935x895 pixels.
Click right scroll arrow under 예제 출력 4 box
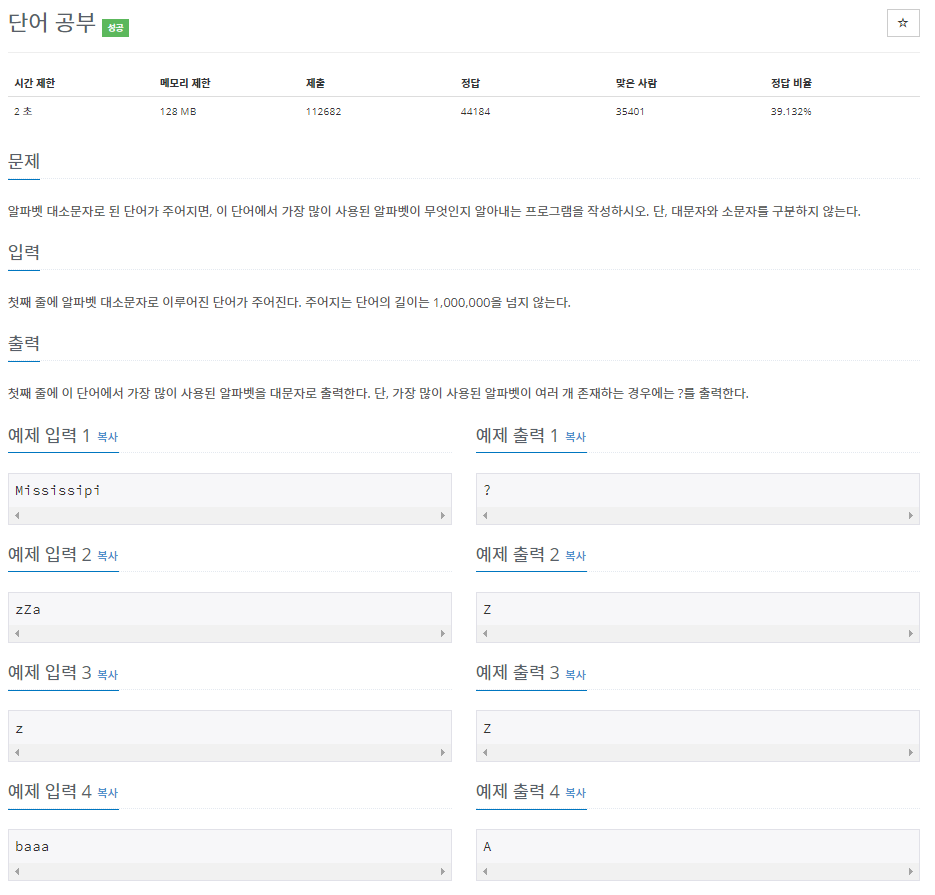pyautogui.click(x=911, y=871)
